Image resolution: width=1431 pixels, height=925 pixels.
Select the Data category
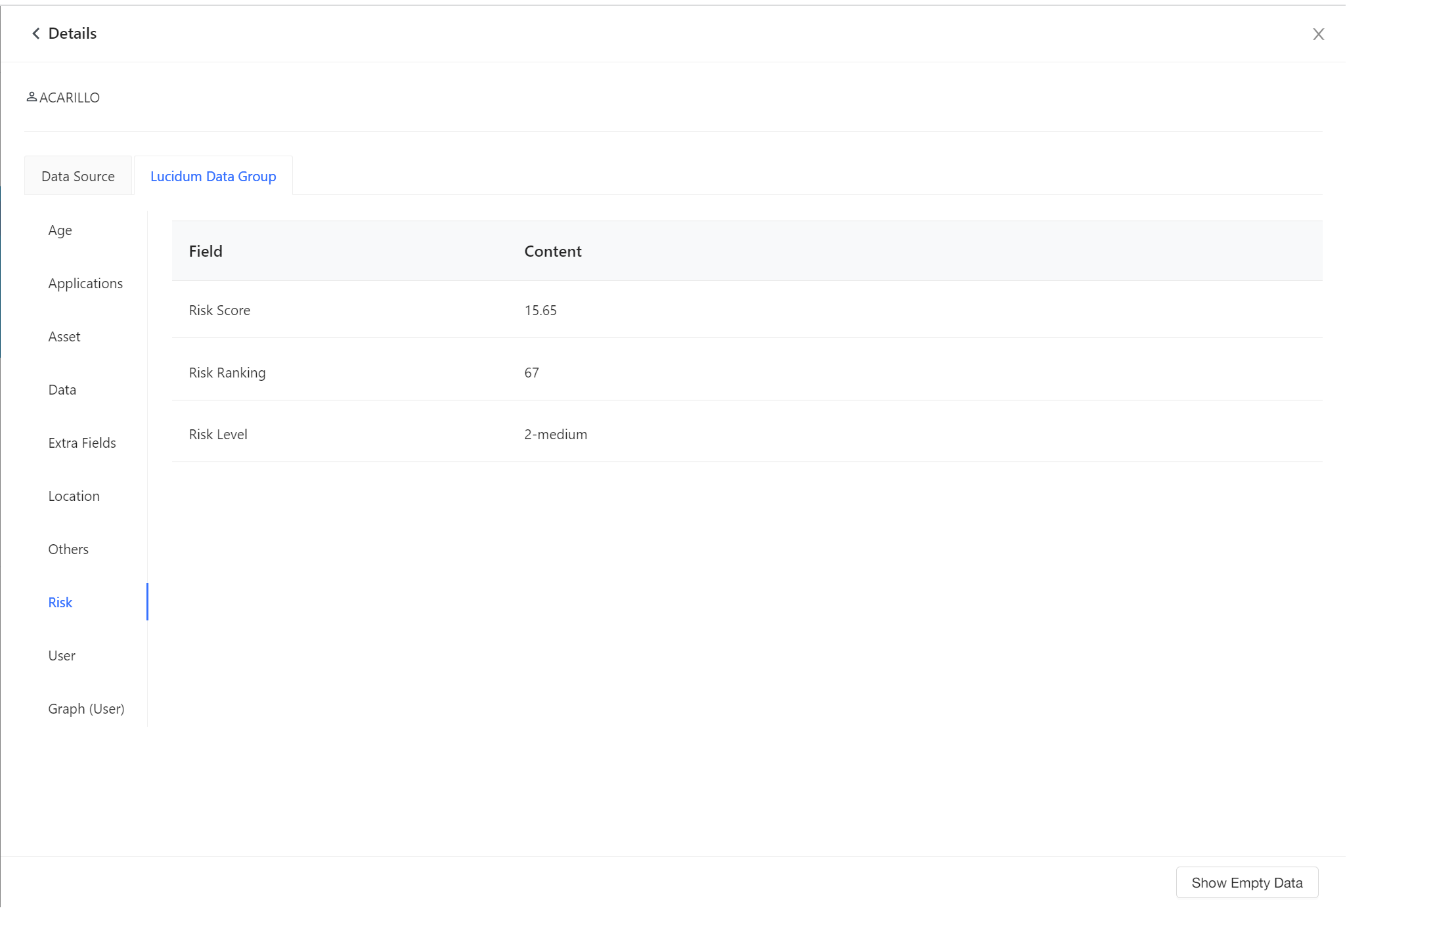(62, 390)
